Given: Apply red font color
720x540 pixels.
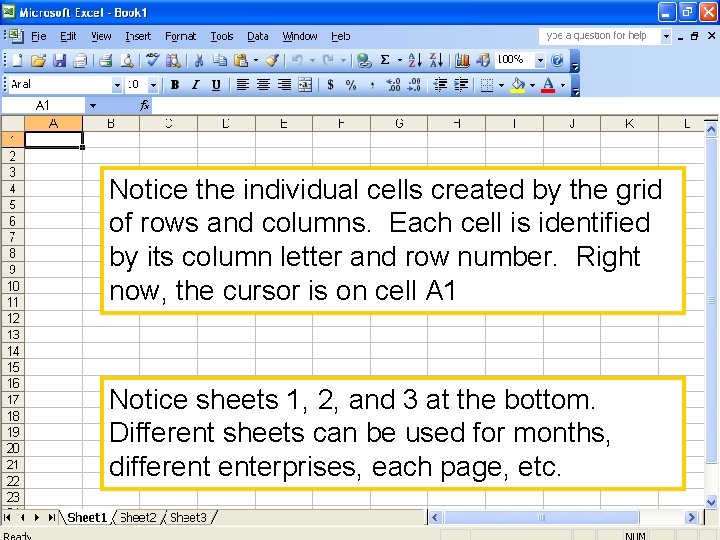Looking at the screenshot, I should click(x=548, y=85).
